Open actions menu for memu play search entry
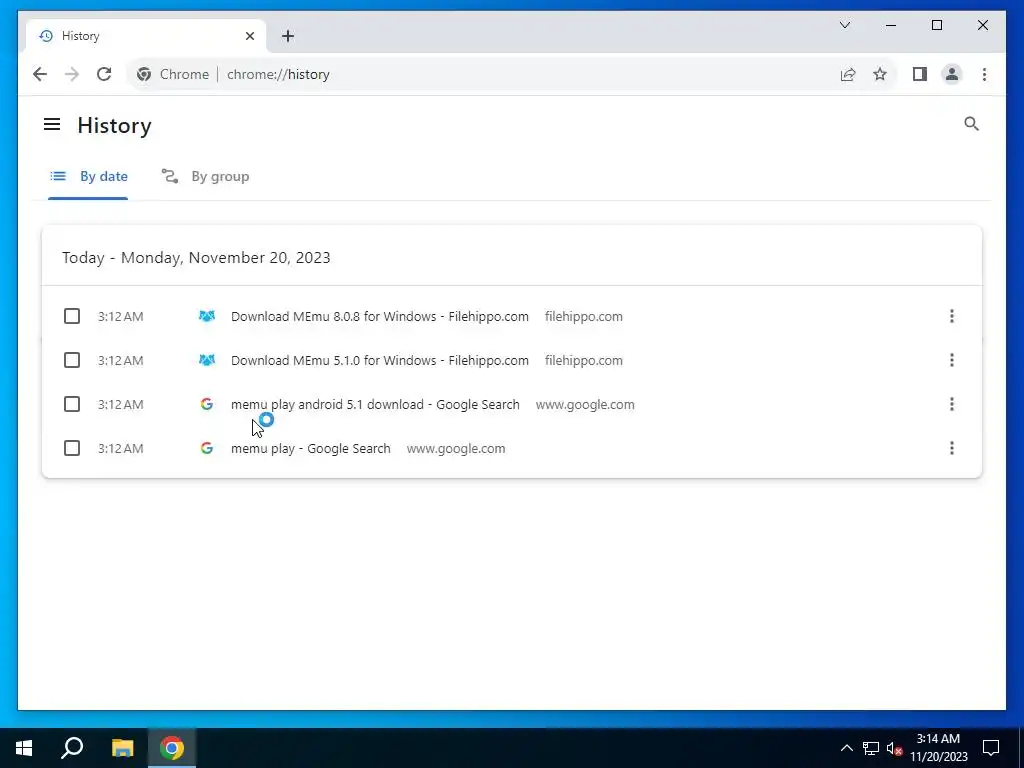Viewport: 1024px width, 768px height. [x=952, y=448]
